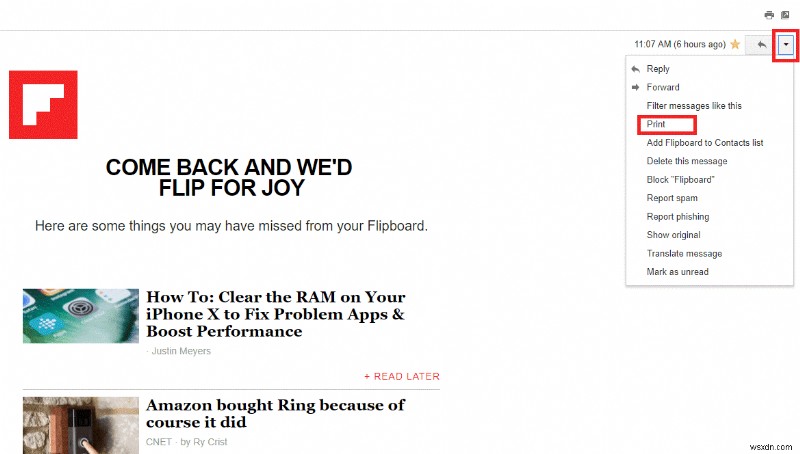Choose Report spam menu entry
The image size is (800, 454).
click(672, 198)
